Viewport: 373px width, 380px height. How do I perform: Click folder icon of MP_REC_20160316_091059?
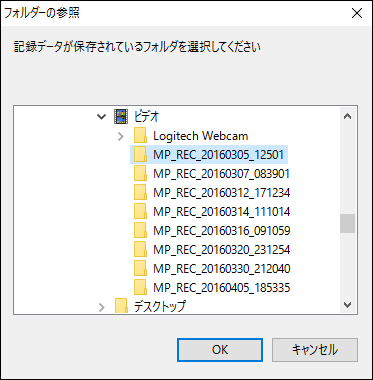[x=140, y=230]
